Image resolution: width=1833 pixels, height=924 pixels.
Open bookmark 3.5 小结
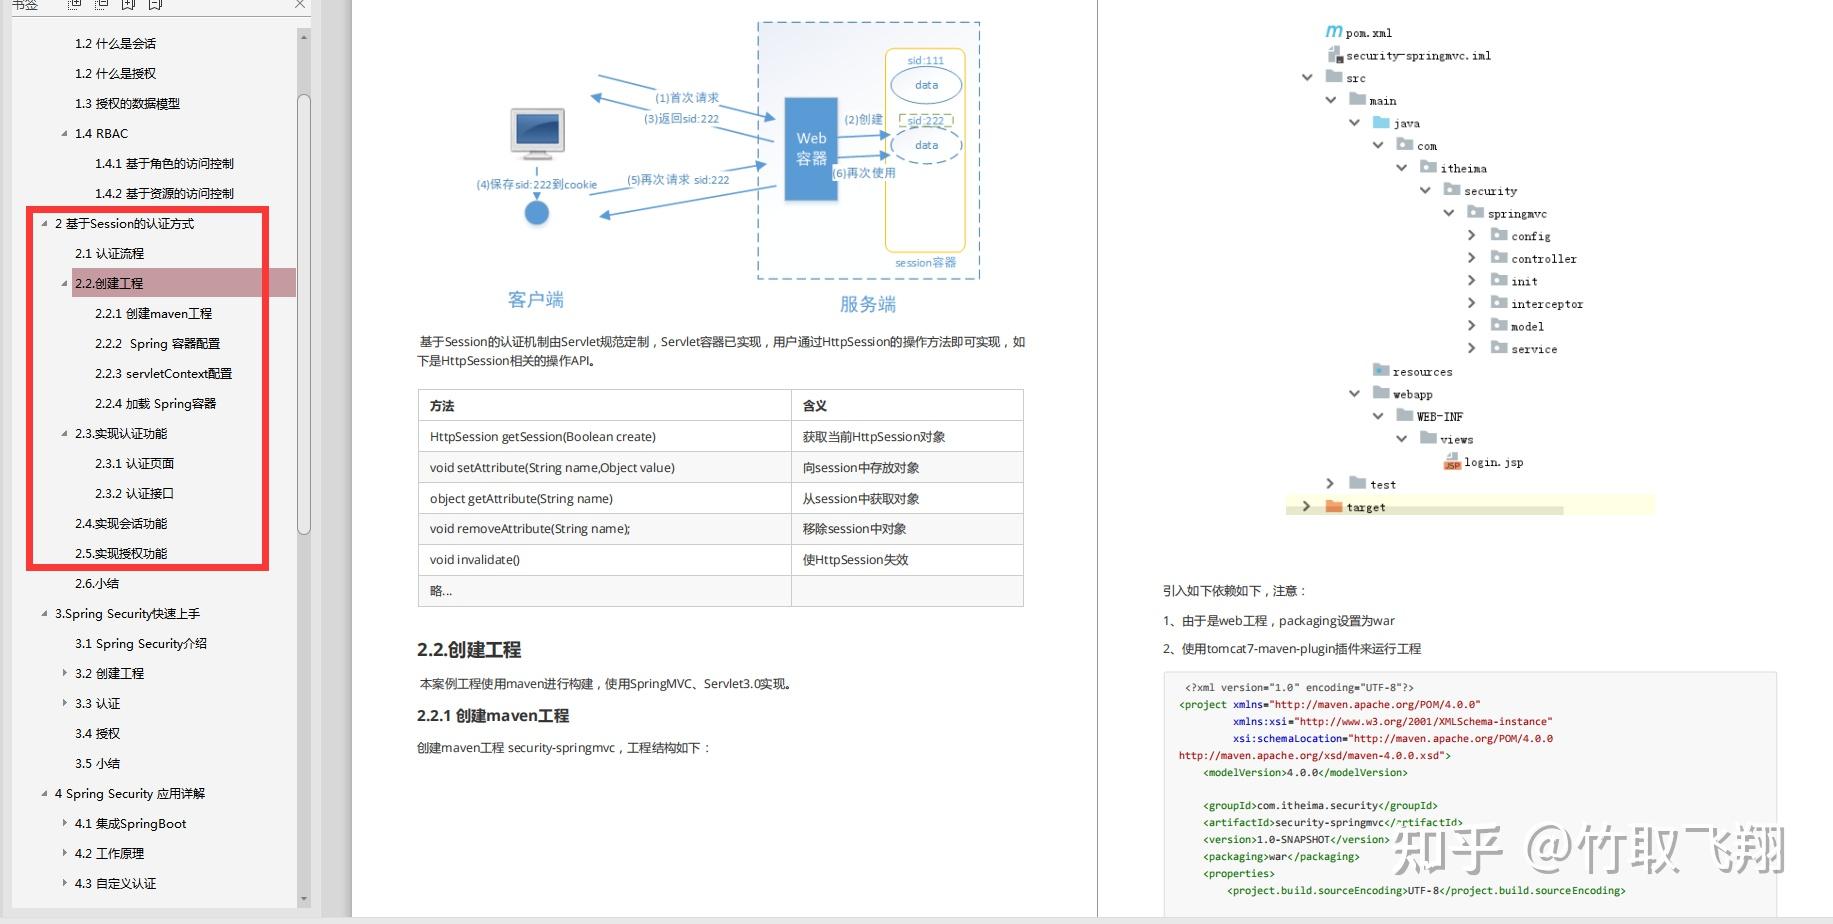point(97,764)
